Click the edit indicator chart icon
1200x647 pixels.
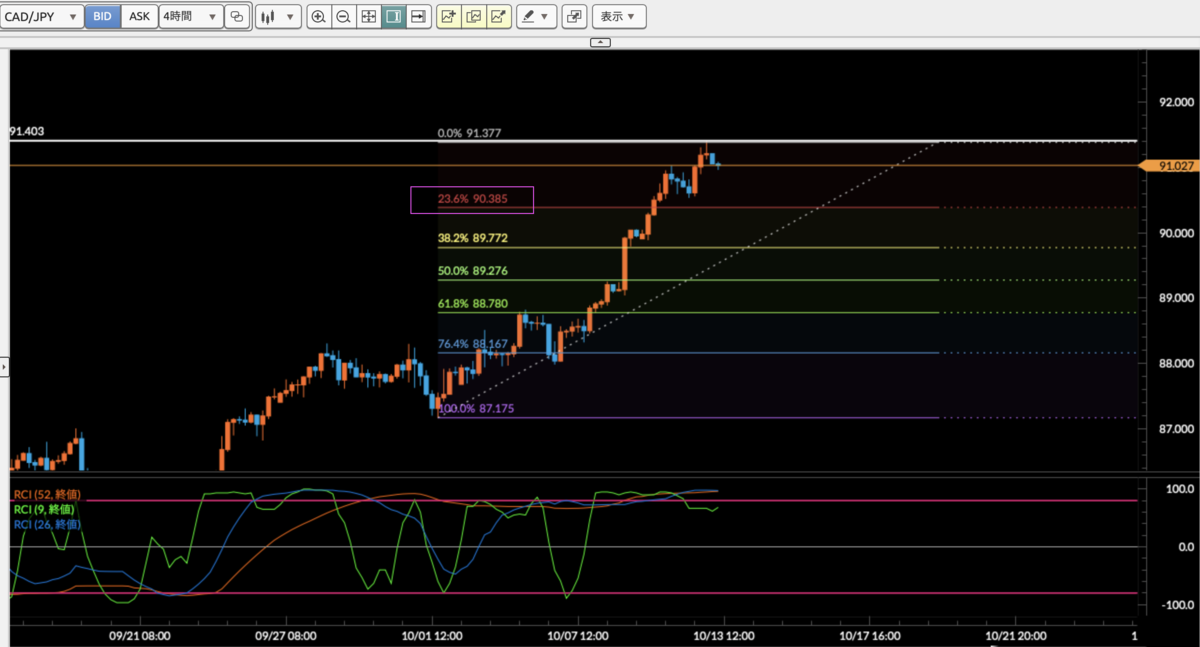coord(474,16)
